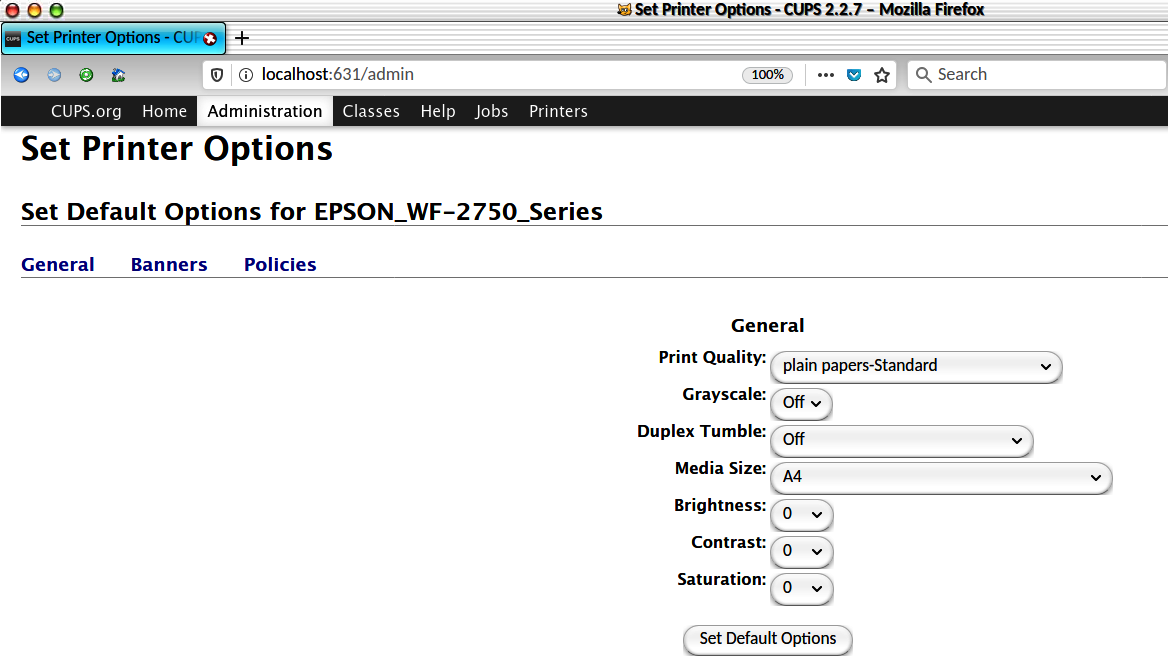
Task: Open the Administration menu item
Action: 264,111
